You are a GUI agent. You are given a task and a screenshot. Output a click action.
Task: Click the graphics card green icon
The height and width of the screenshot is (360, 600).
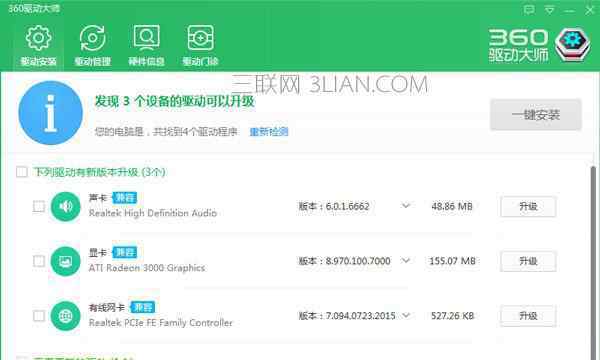pos(65,261)
